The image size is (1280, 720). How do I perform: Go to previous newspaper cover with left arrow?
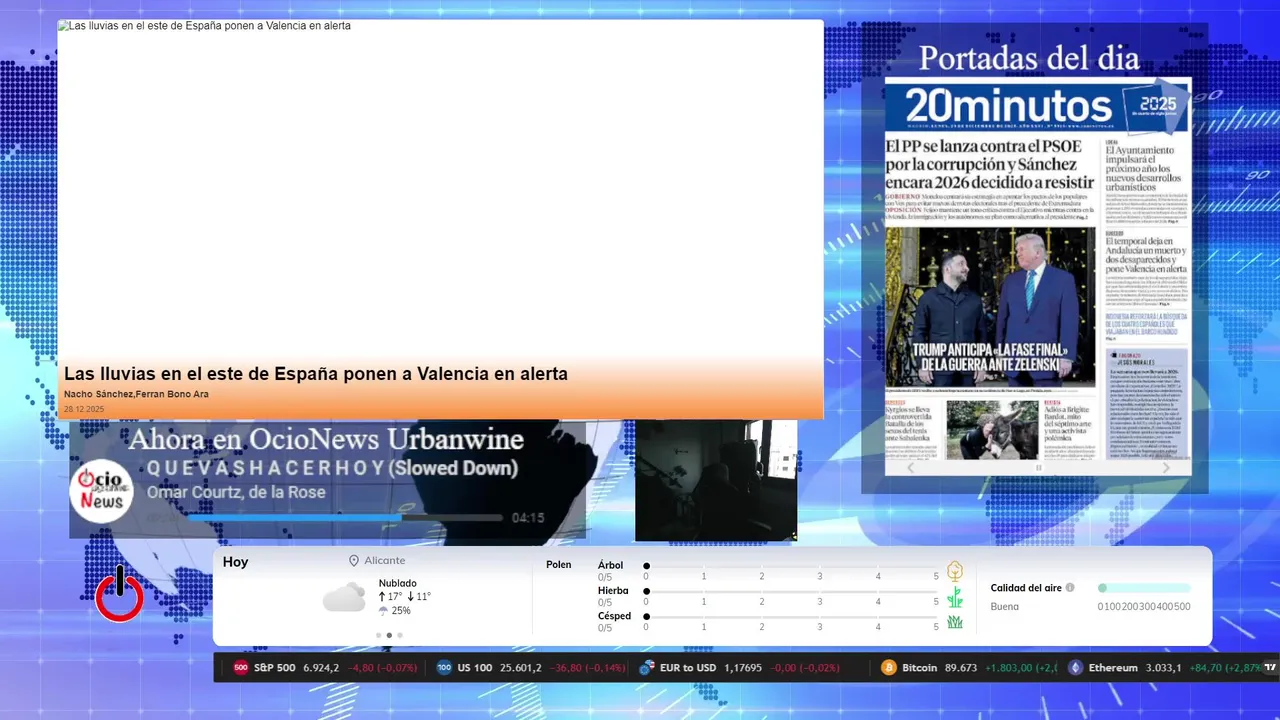[x=910, y=468]
